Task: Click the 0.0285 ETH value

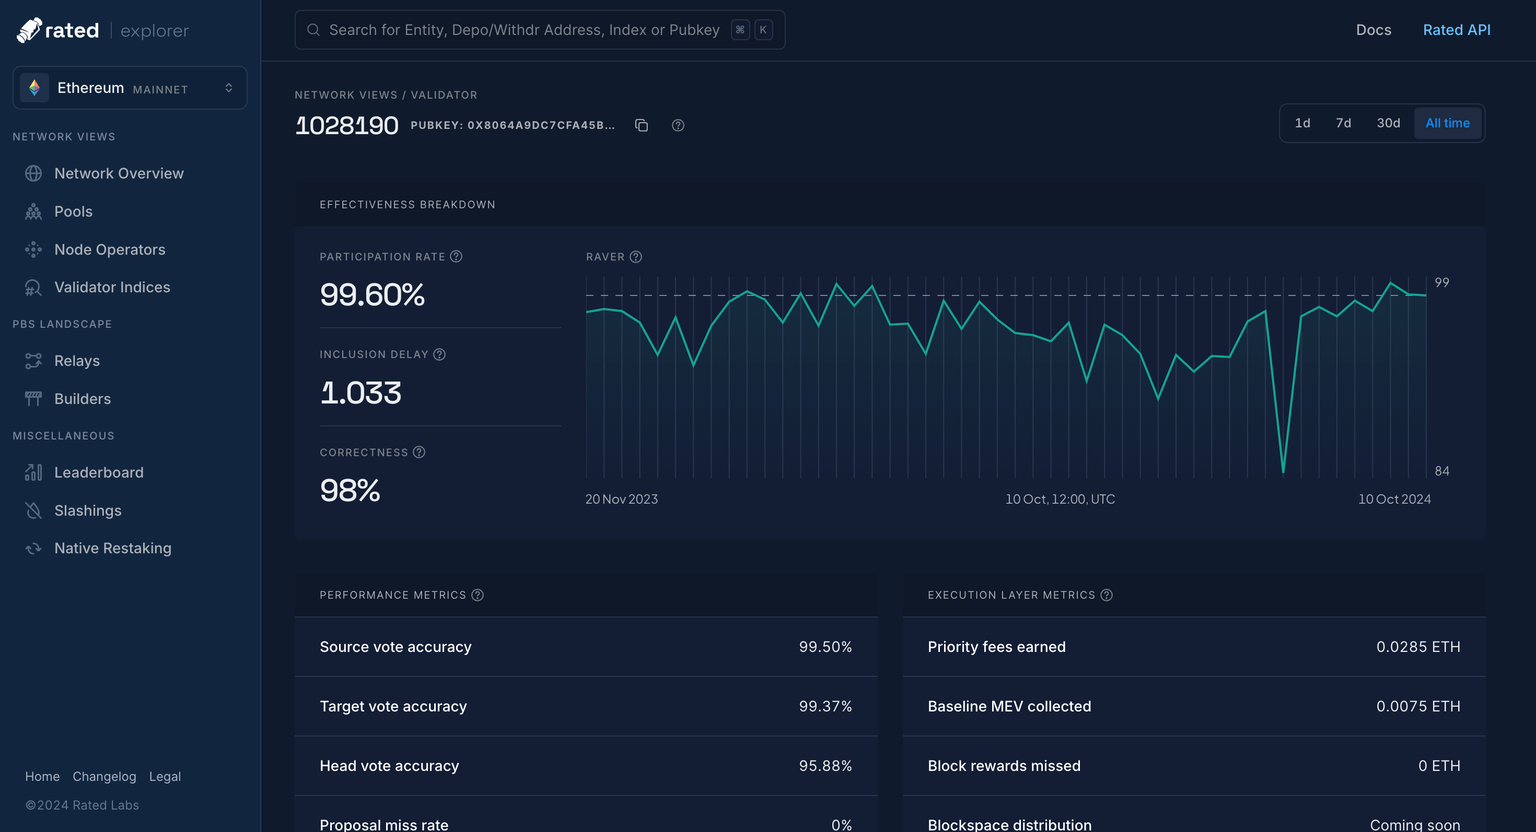Action: (x=1418, y=647)
